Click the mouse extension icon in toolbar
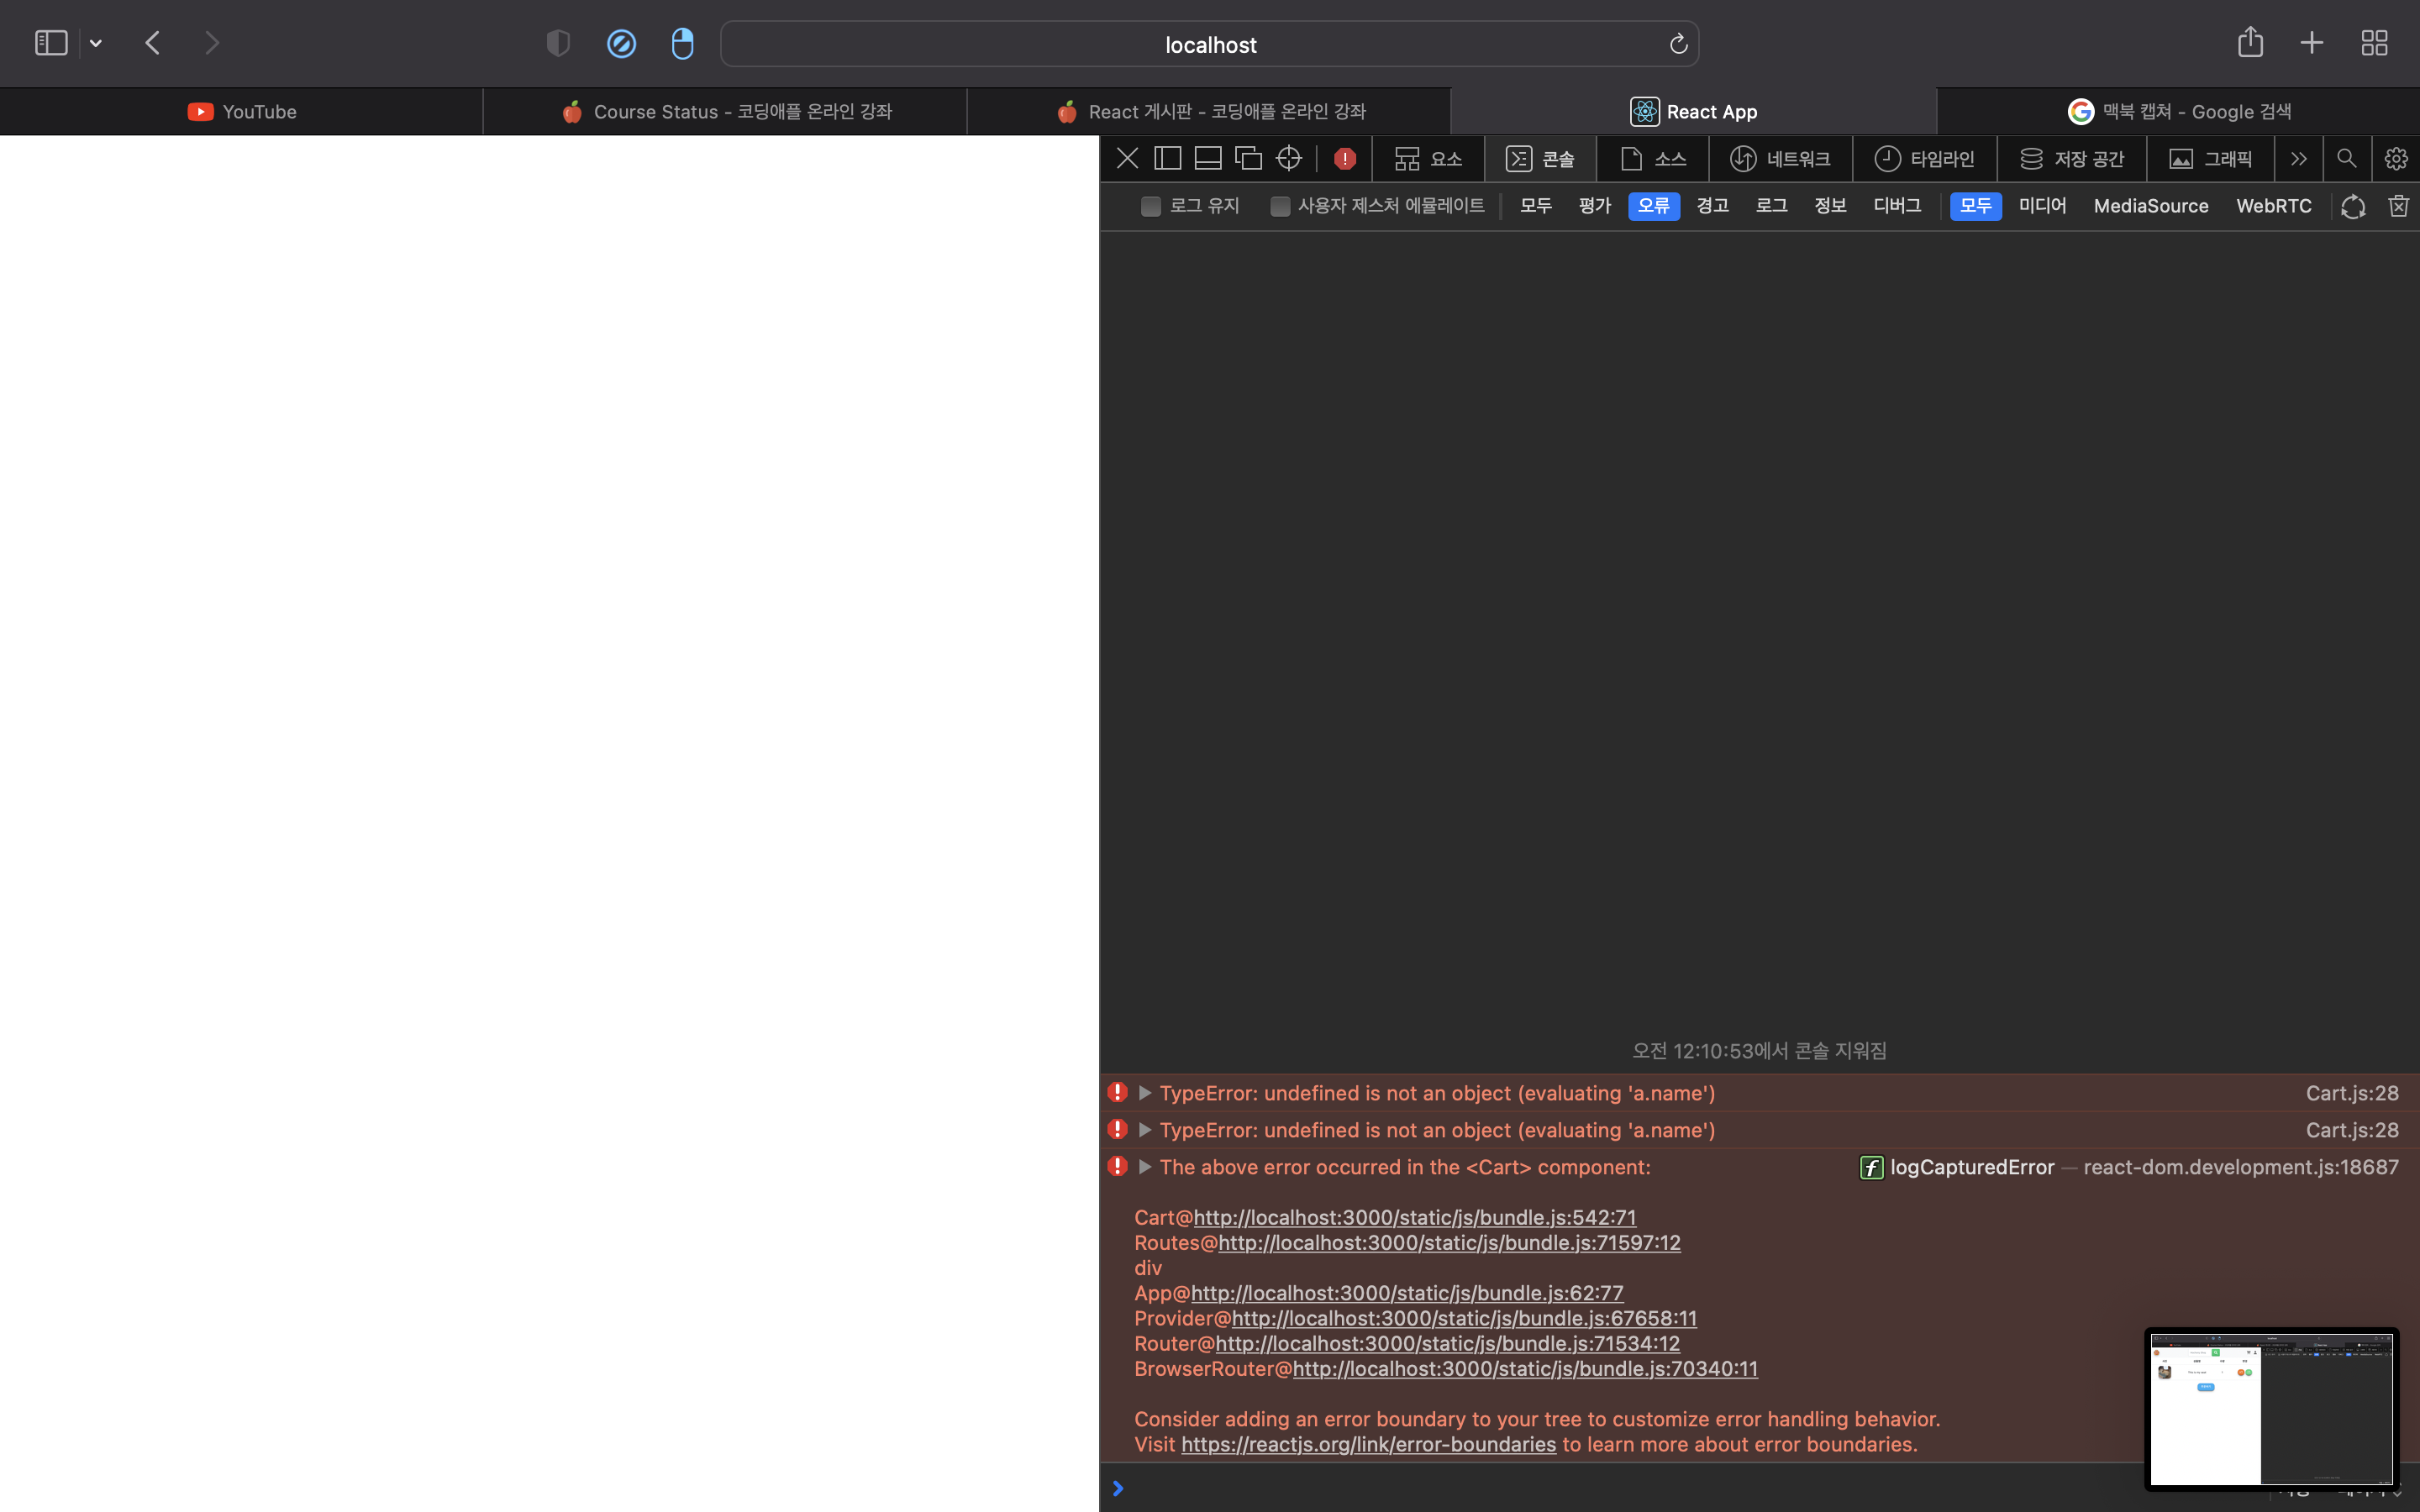This screenshot has height=1512, width=2420. click(x=682, y=43)
